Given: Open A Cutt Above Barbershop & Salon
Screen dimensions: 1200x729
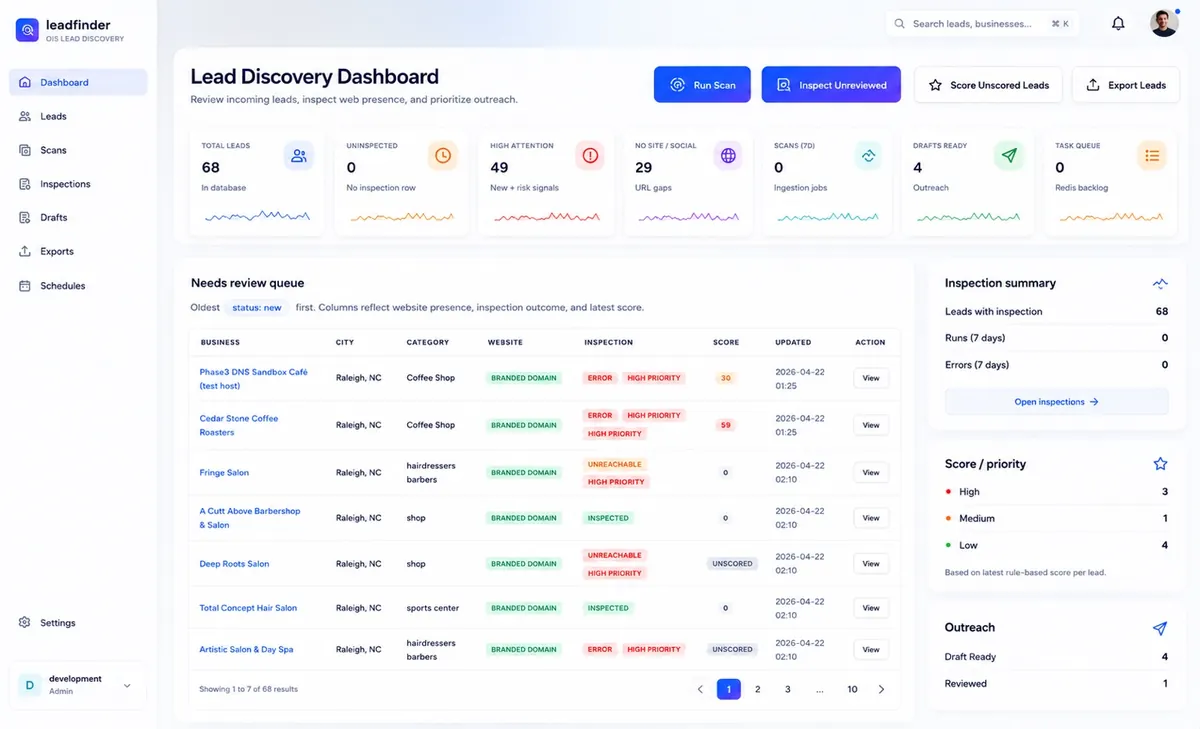Looking at the screenshot, I should pos(250,518).
